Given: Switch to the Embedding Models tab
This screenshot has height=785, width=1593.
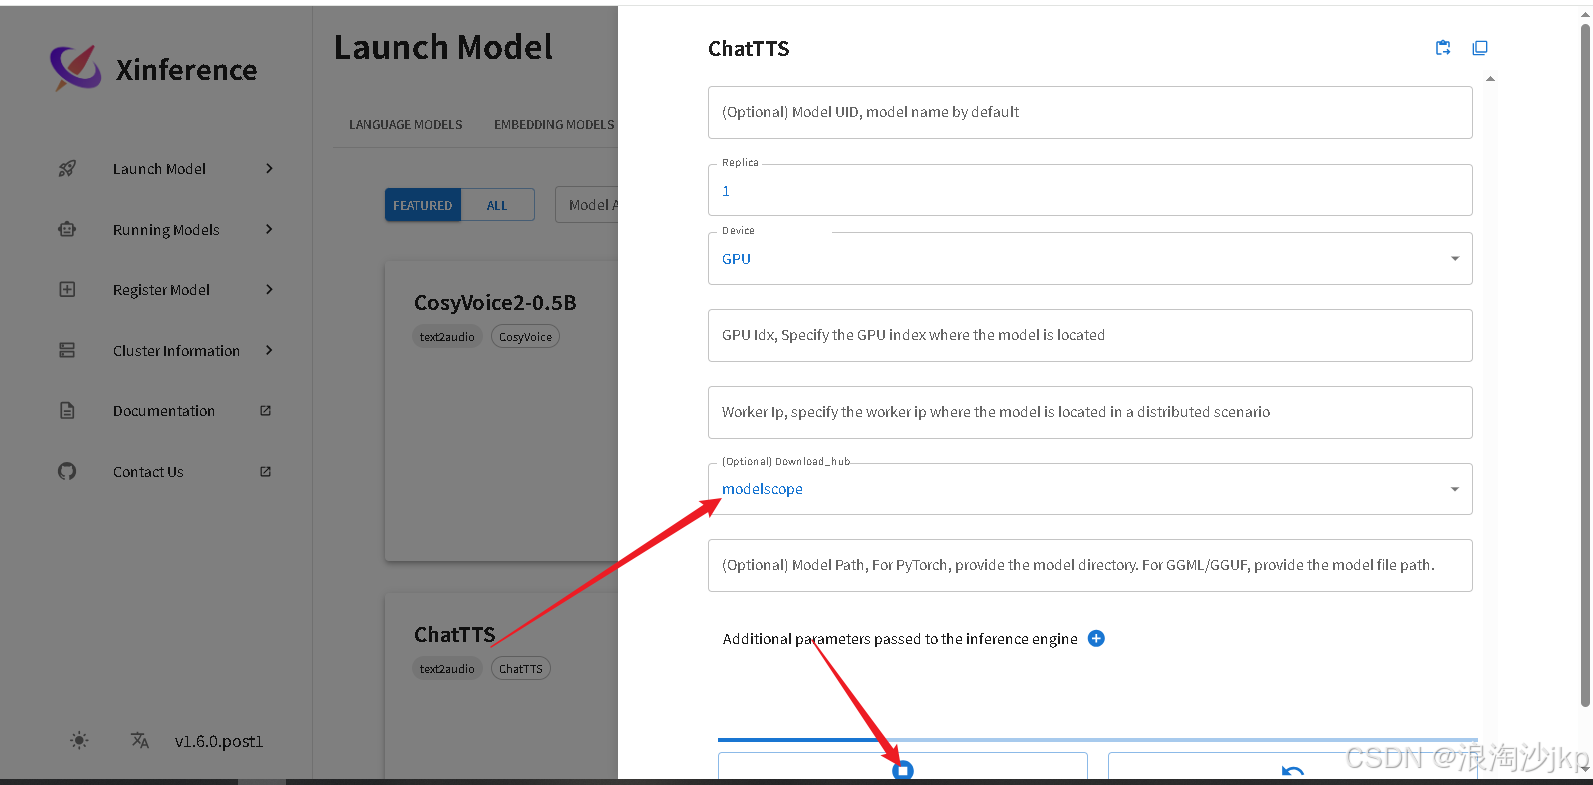Looking at the screenshot, I should click(x=554, y=125).
